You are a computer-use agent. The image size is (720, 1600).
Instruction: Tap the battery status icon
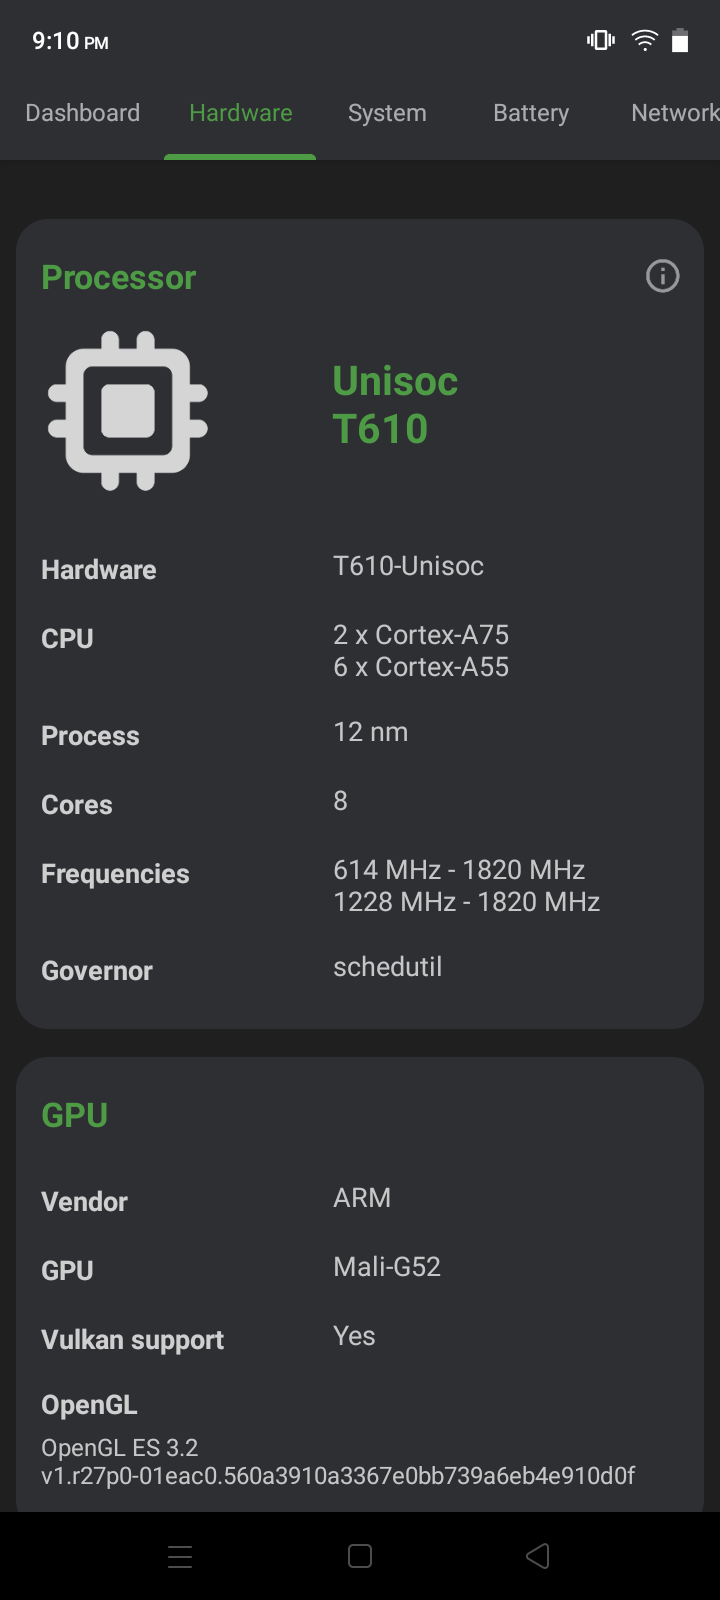(680, 39)
